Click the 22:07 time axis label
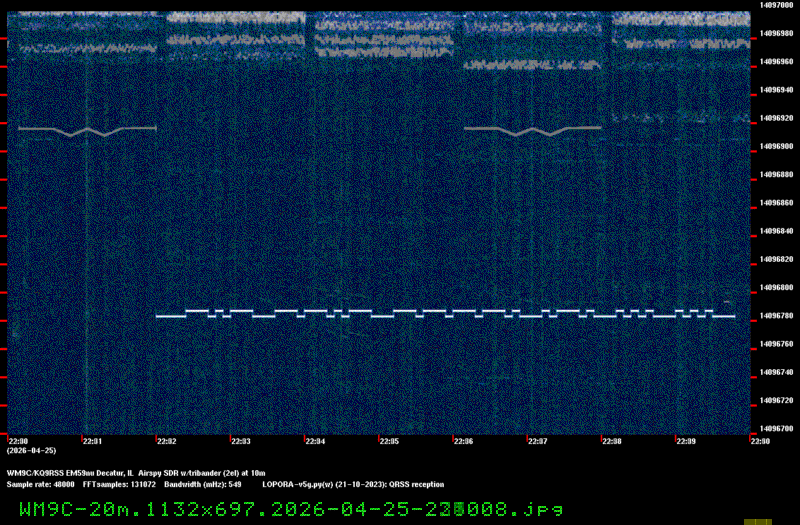This screenshot has width=800, height=525. (x=538, y=441)
